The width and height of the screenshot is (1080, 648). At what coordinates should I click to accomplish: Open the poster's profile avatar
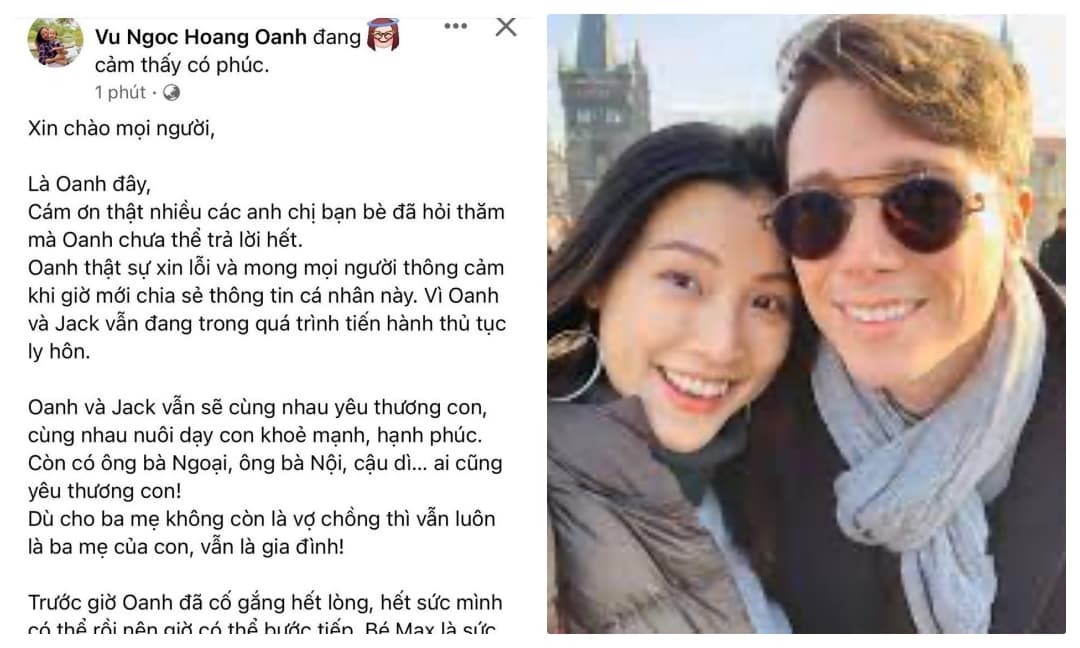coord(56,42)
